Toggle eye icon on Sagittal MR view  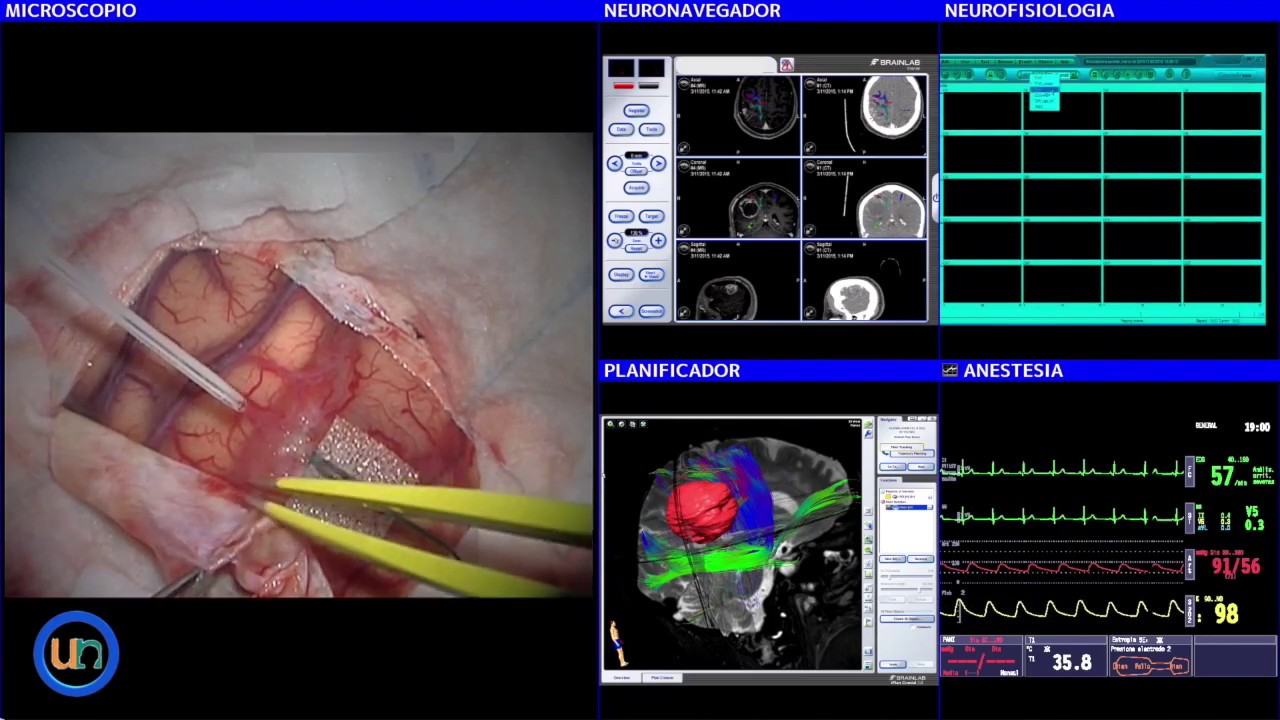[x=684, y=248]
